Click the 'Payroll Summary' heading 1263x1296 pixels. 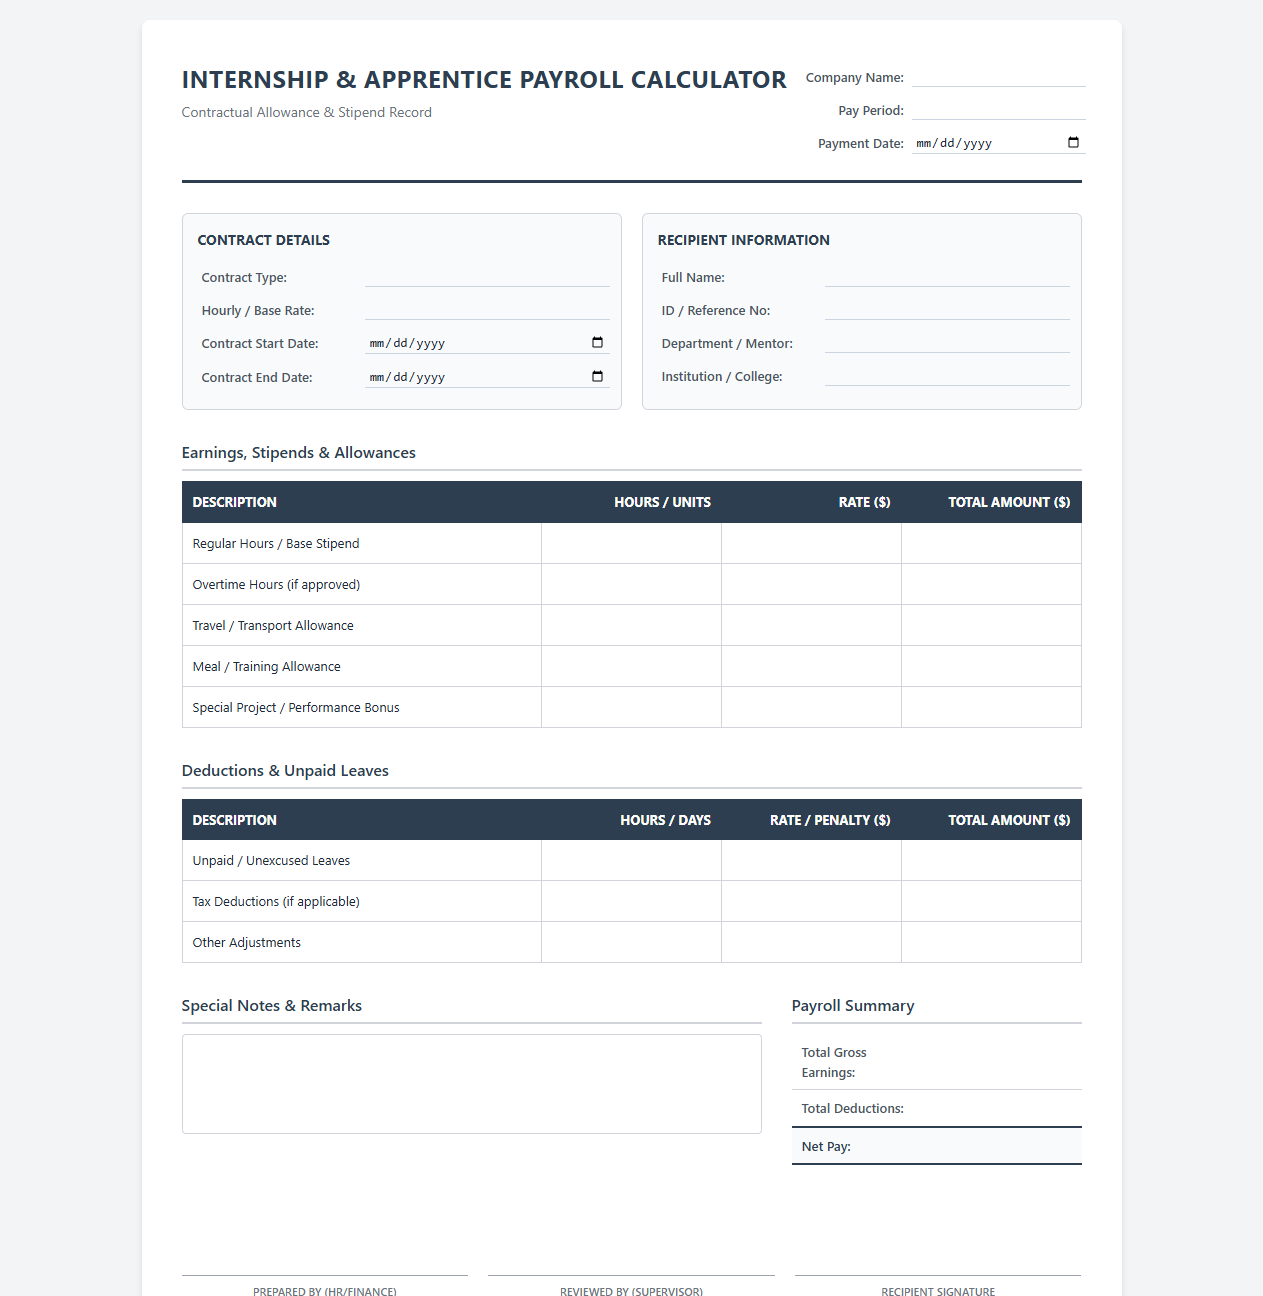click(x=853, y=1005)
